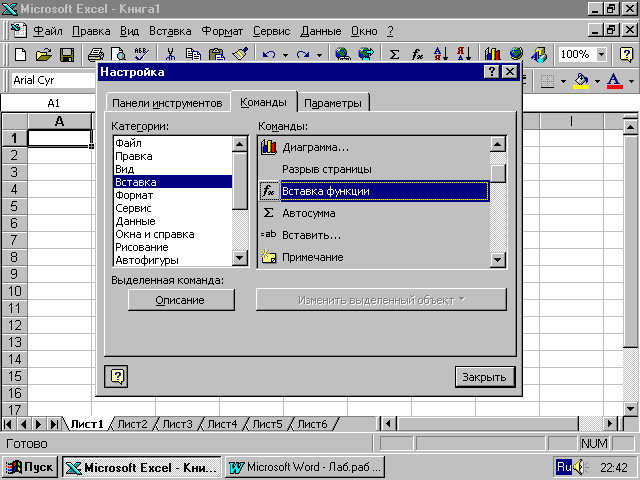The image size is (640, 480).
Task: Click the Fill Color bucket swatch
Action: point(581,81)
